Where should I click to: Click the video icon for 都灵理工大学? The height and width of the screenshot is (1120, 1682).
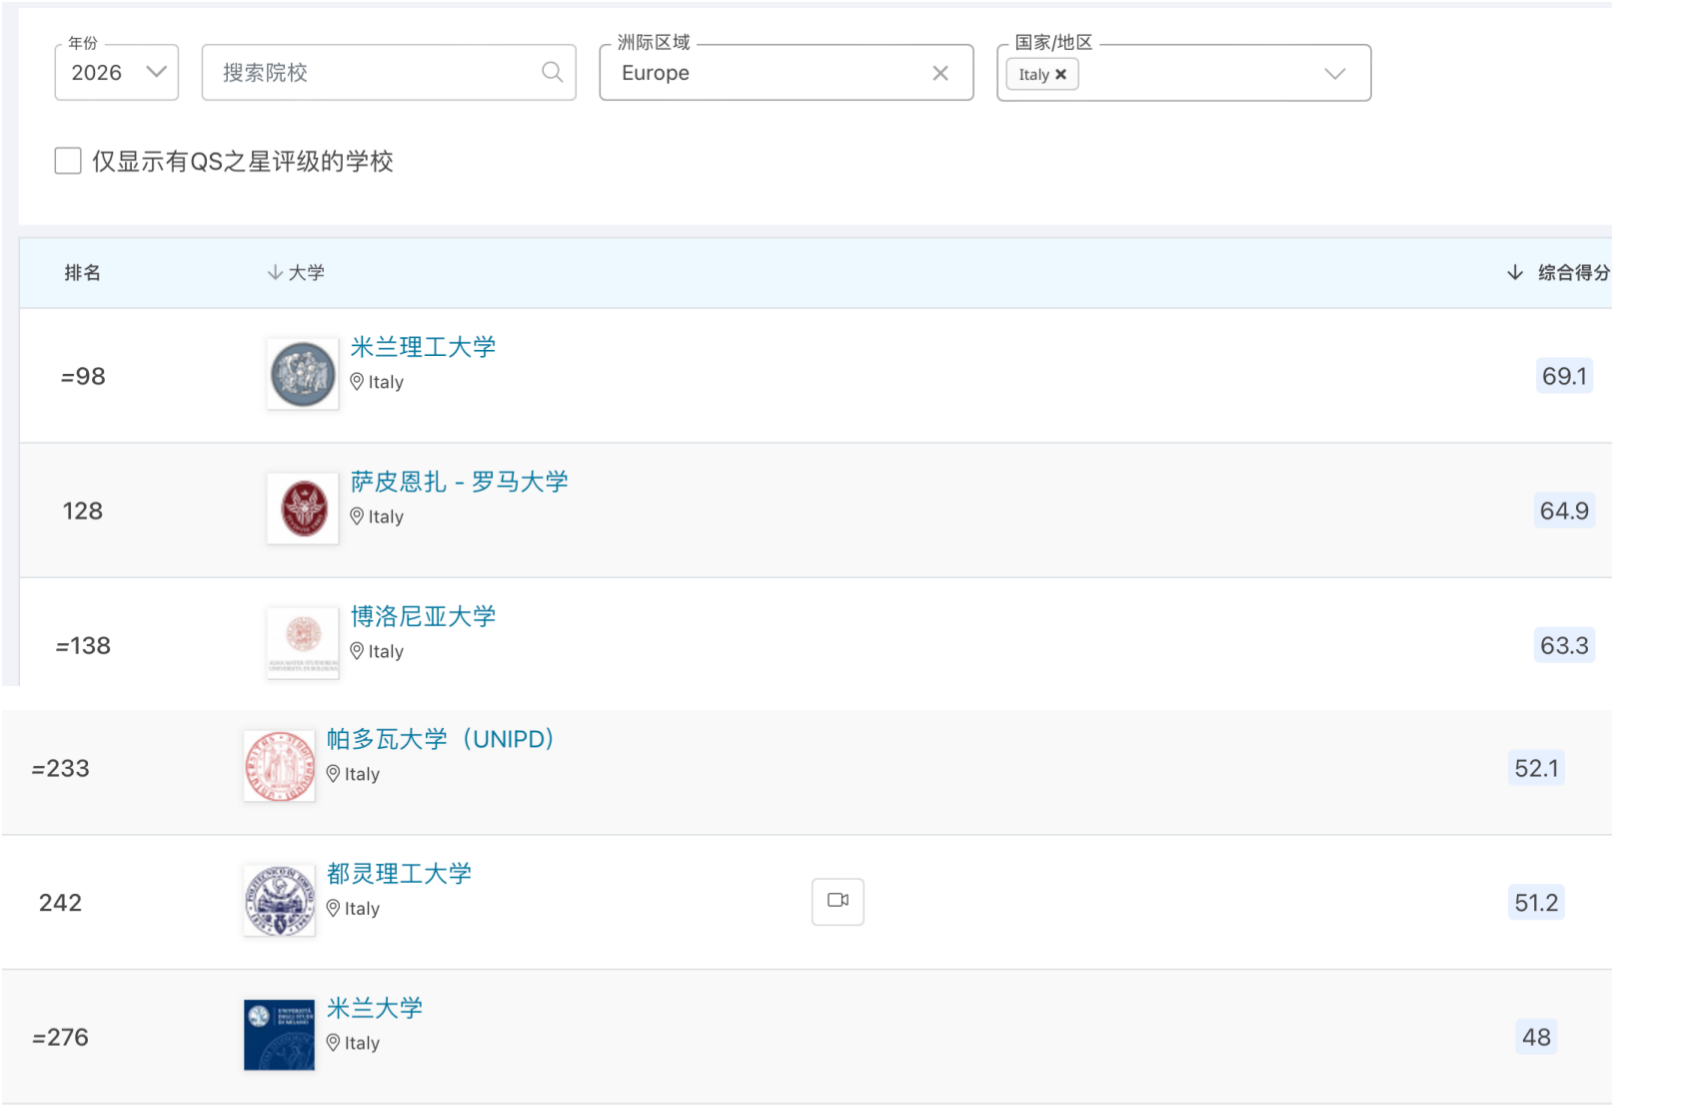pyautogui.click(x=838, y=901)
